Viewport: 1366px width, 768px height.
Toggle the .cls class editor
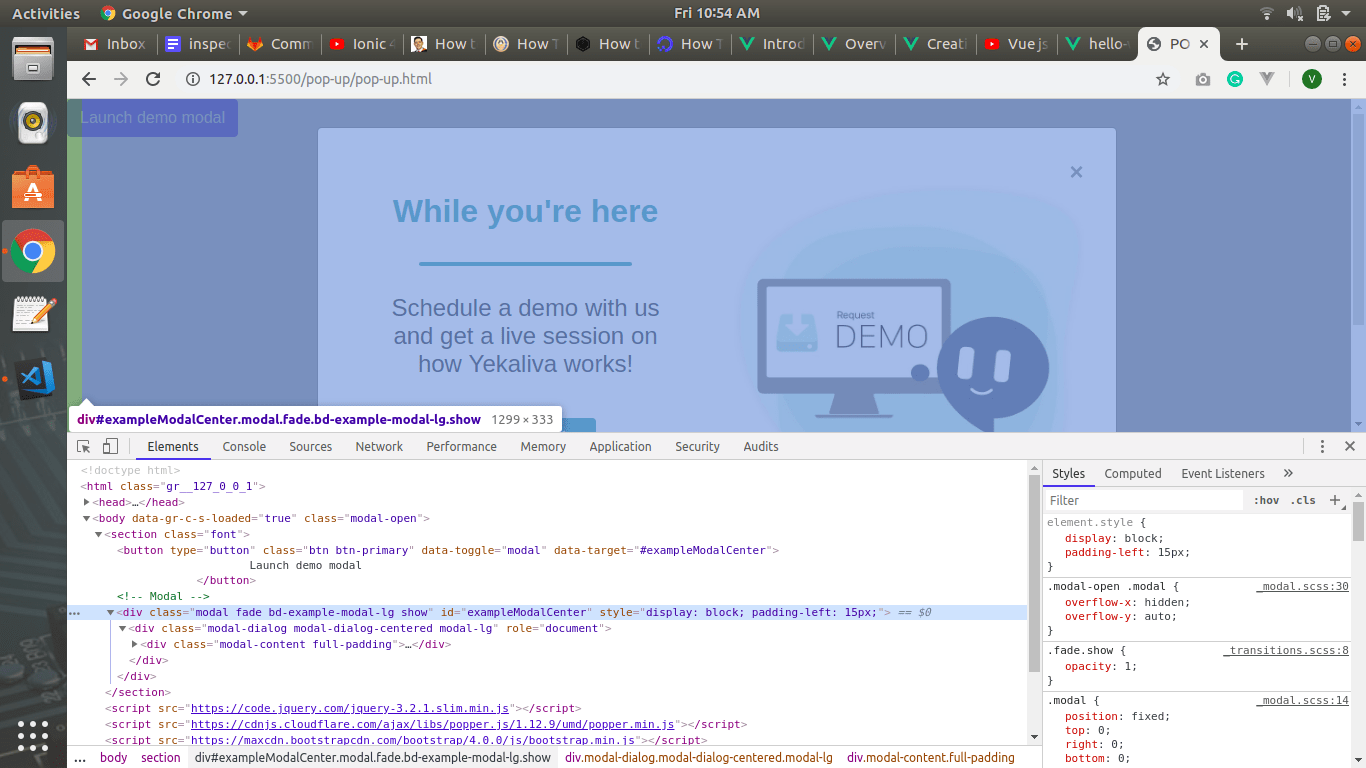pyautogui.click(x=1303, y=500)
